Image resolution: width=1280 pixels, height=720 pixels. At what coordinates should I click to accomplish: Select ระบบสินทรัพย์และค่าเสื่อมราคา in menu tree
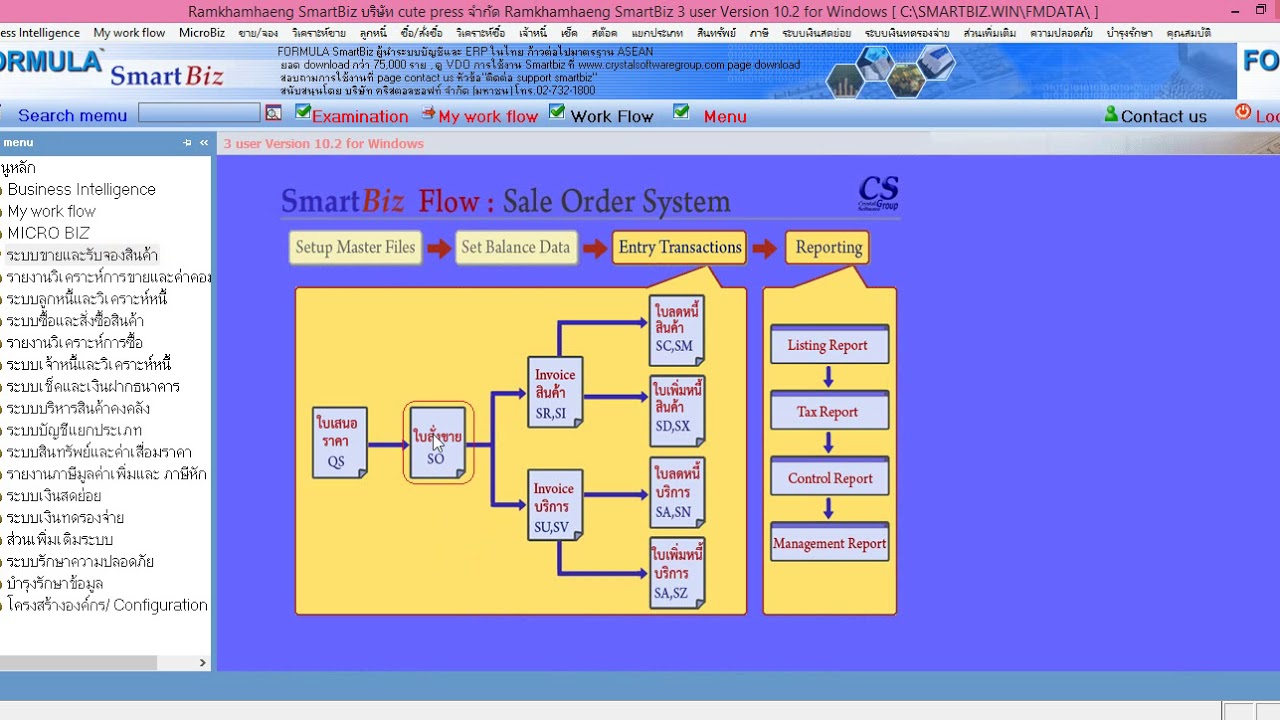click(99, 452)
